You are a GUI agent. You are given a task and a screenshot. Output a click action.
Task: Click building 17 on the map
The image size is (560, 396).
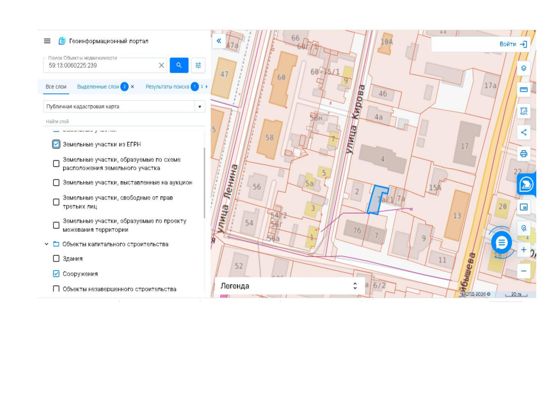coord(465,146)
